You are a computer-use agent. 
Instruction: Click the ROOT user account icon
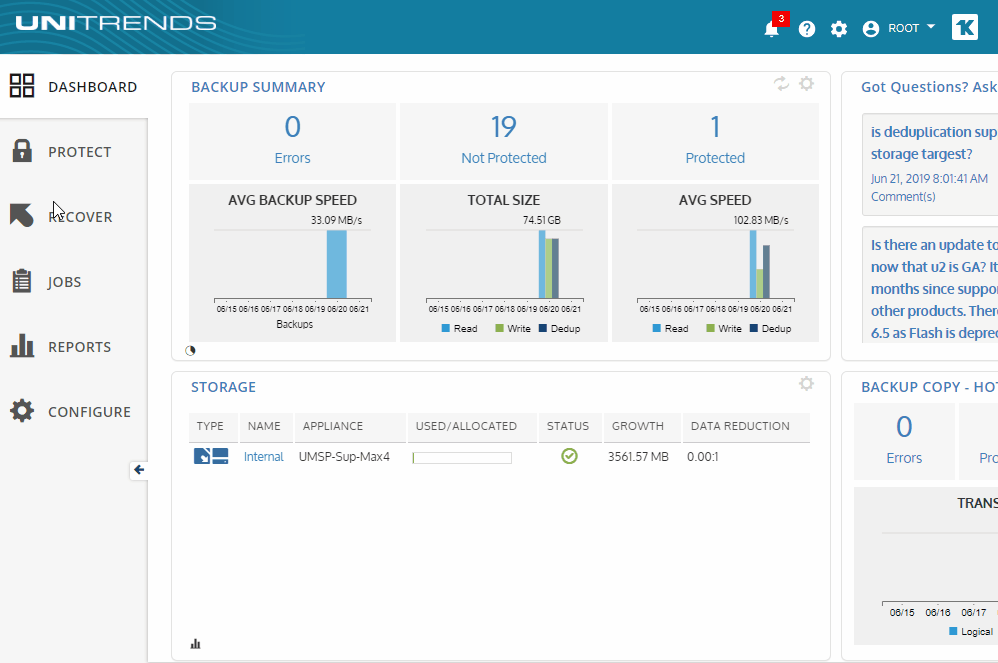click(x=871, y=29)
